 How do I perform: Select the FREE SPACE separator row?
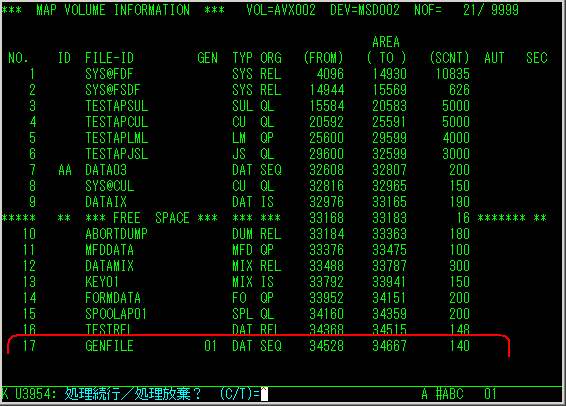click(x=274, y=218)
